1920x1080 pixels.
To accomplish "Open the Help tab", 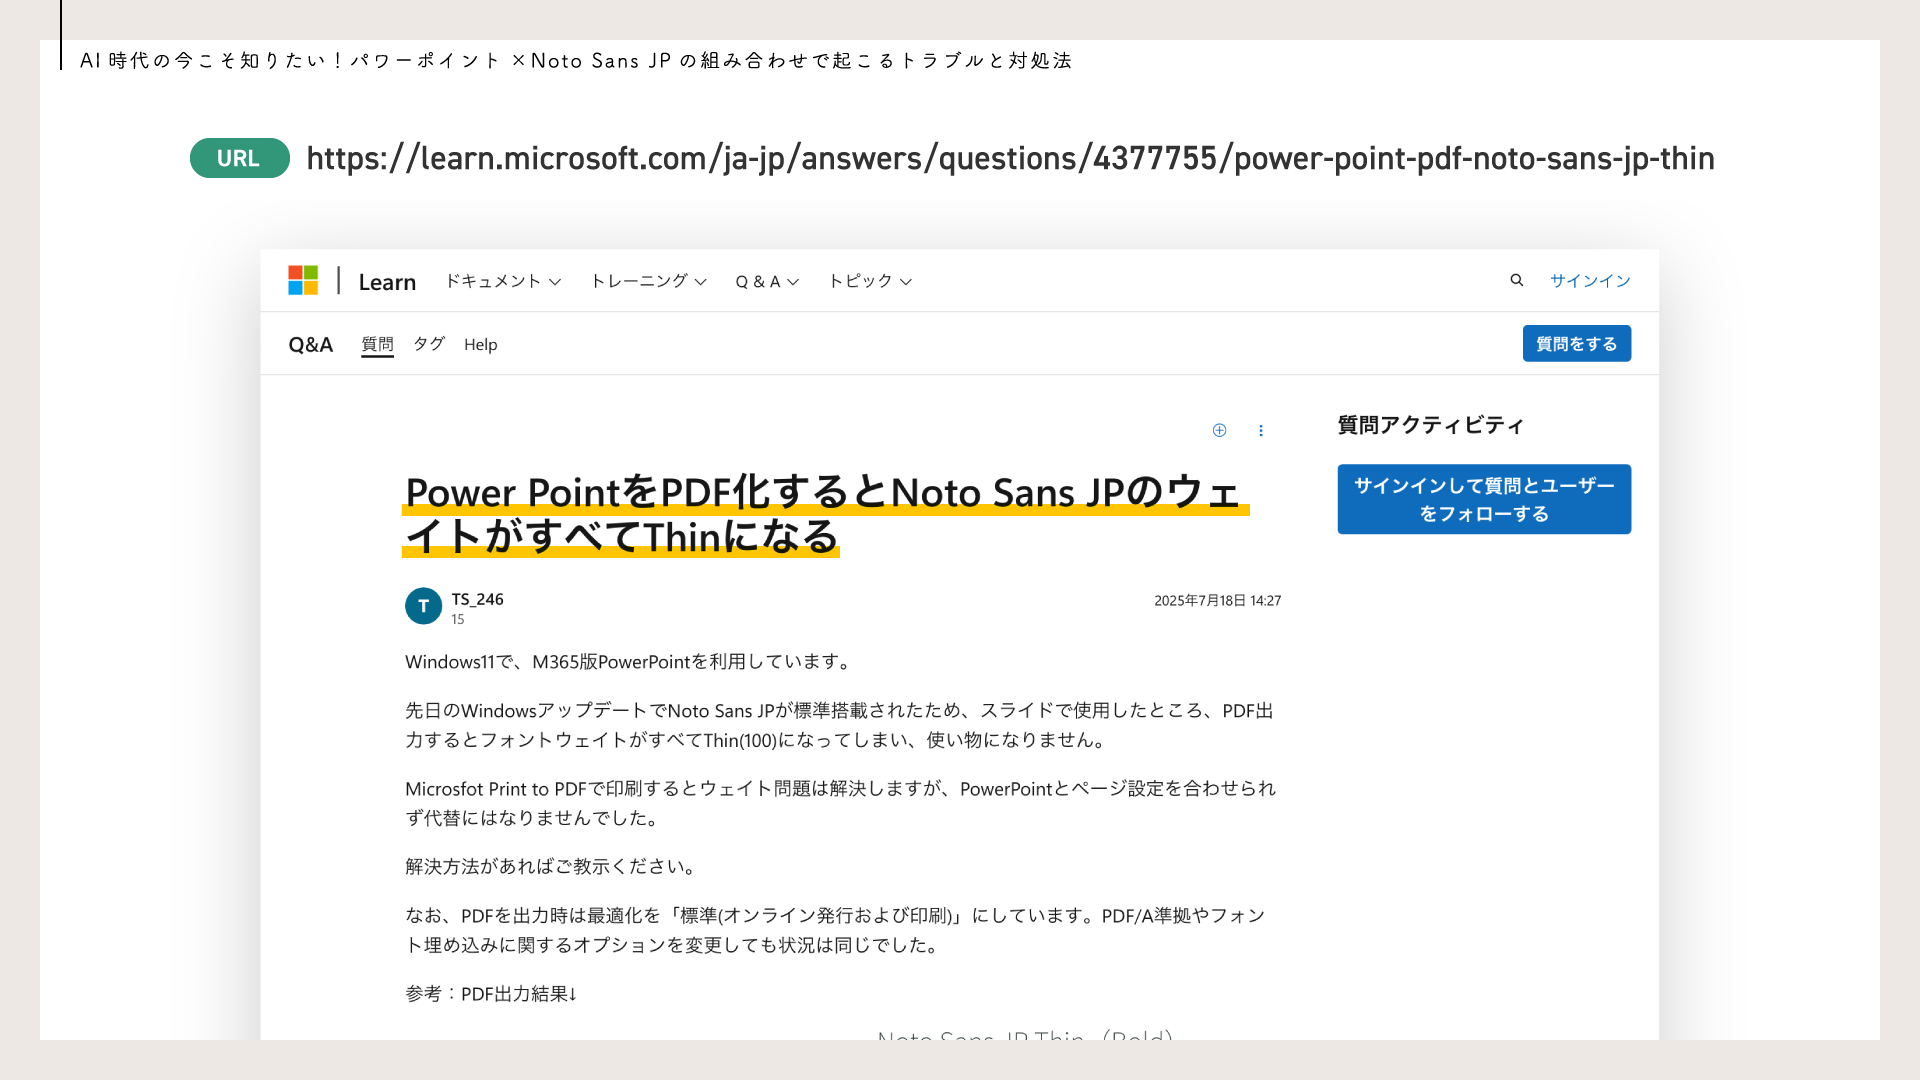I will click(x=481, y=344).
